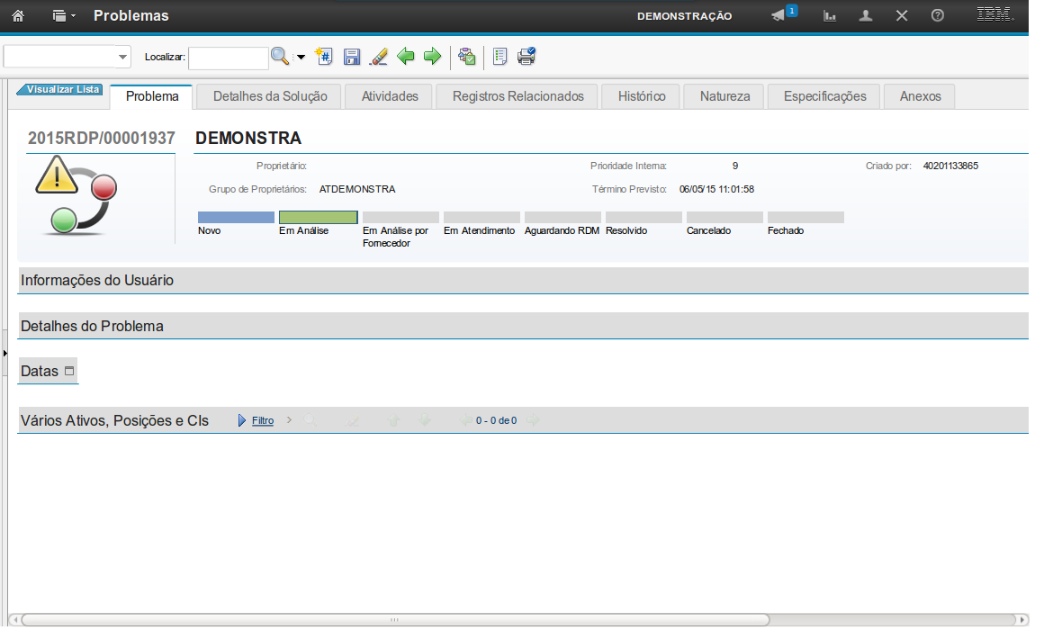This screenshot has width=1055, height=630.
Task: Click the Help question mark icon
Action: (x=937, y=16)
